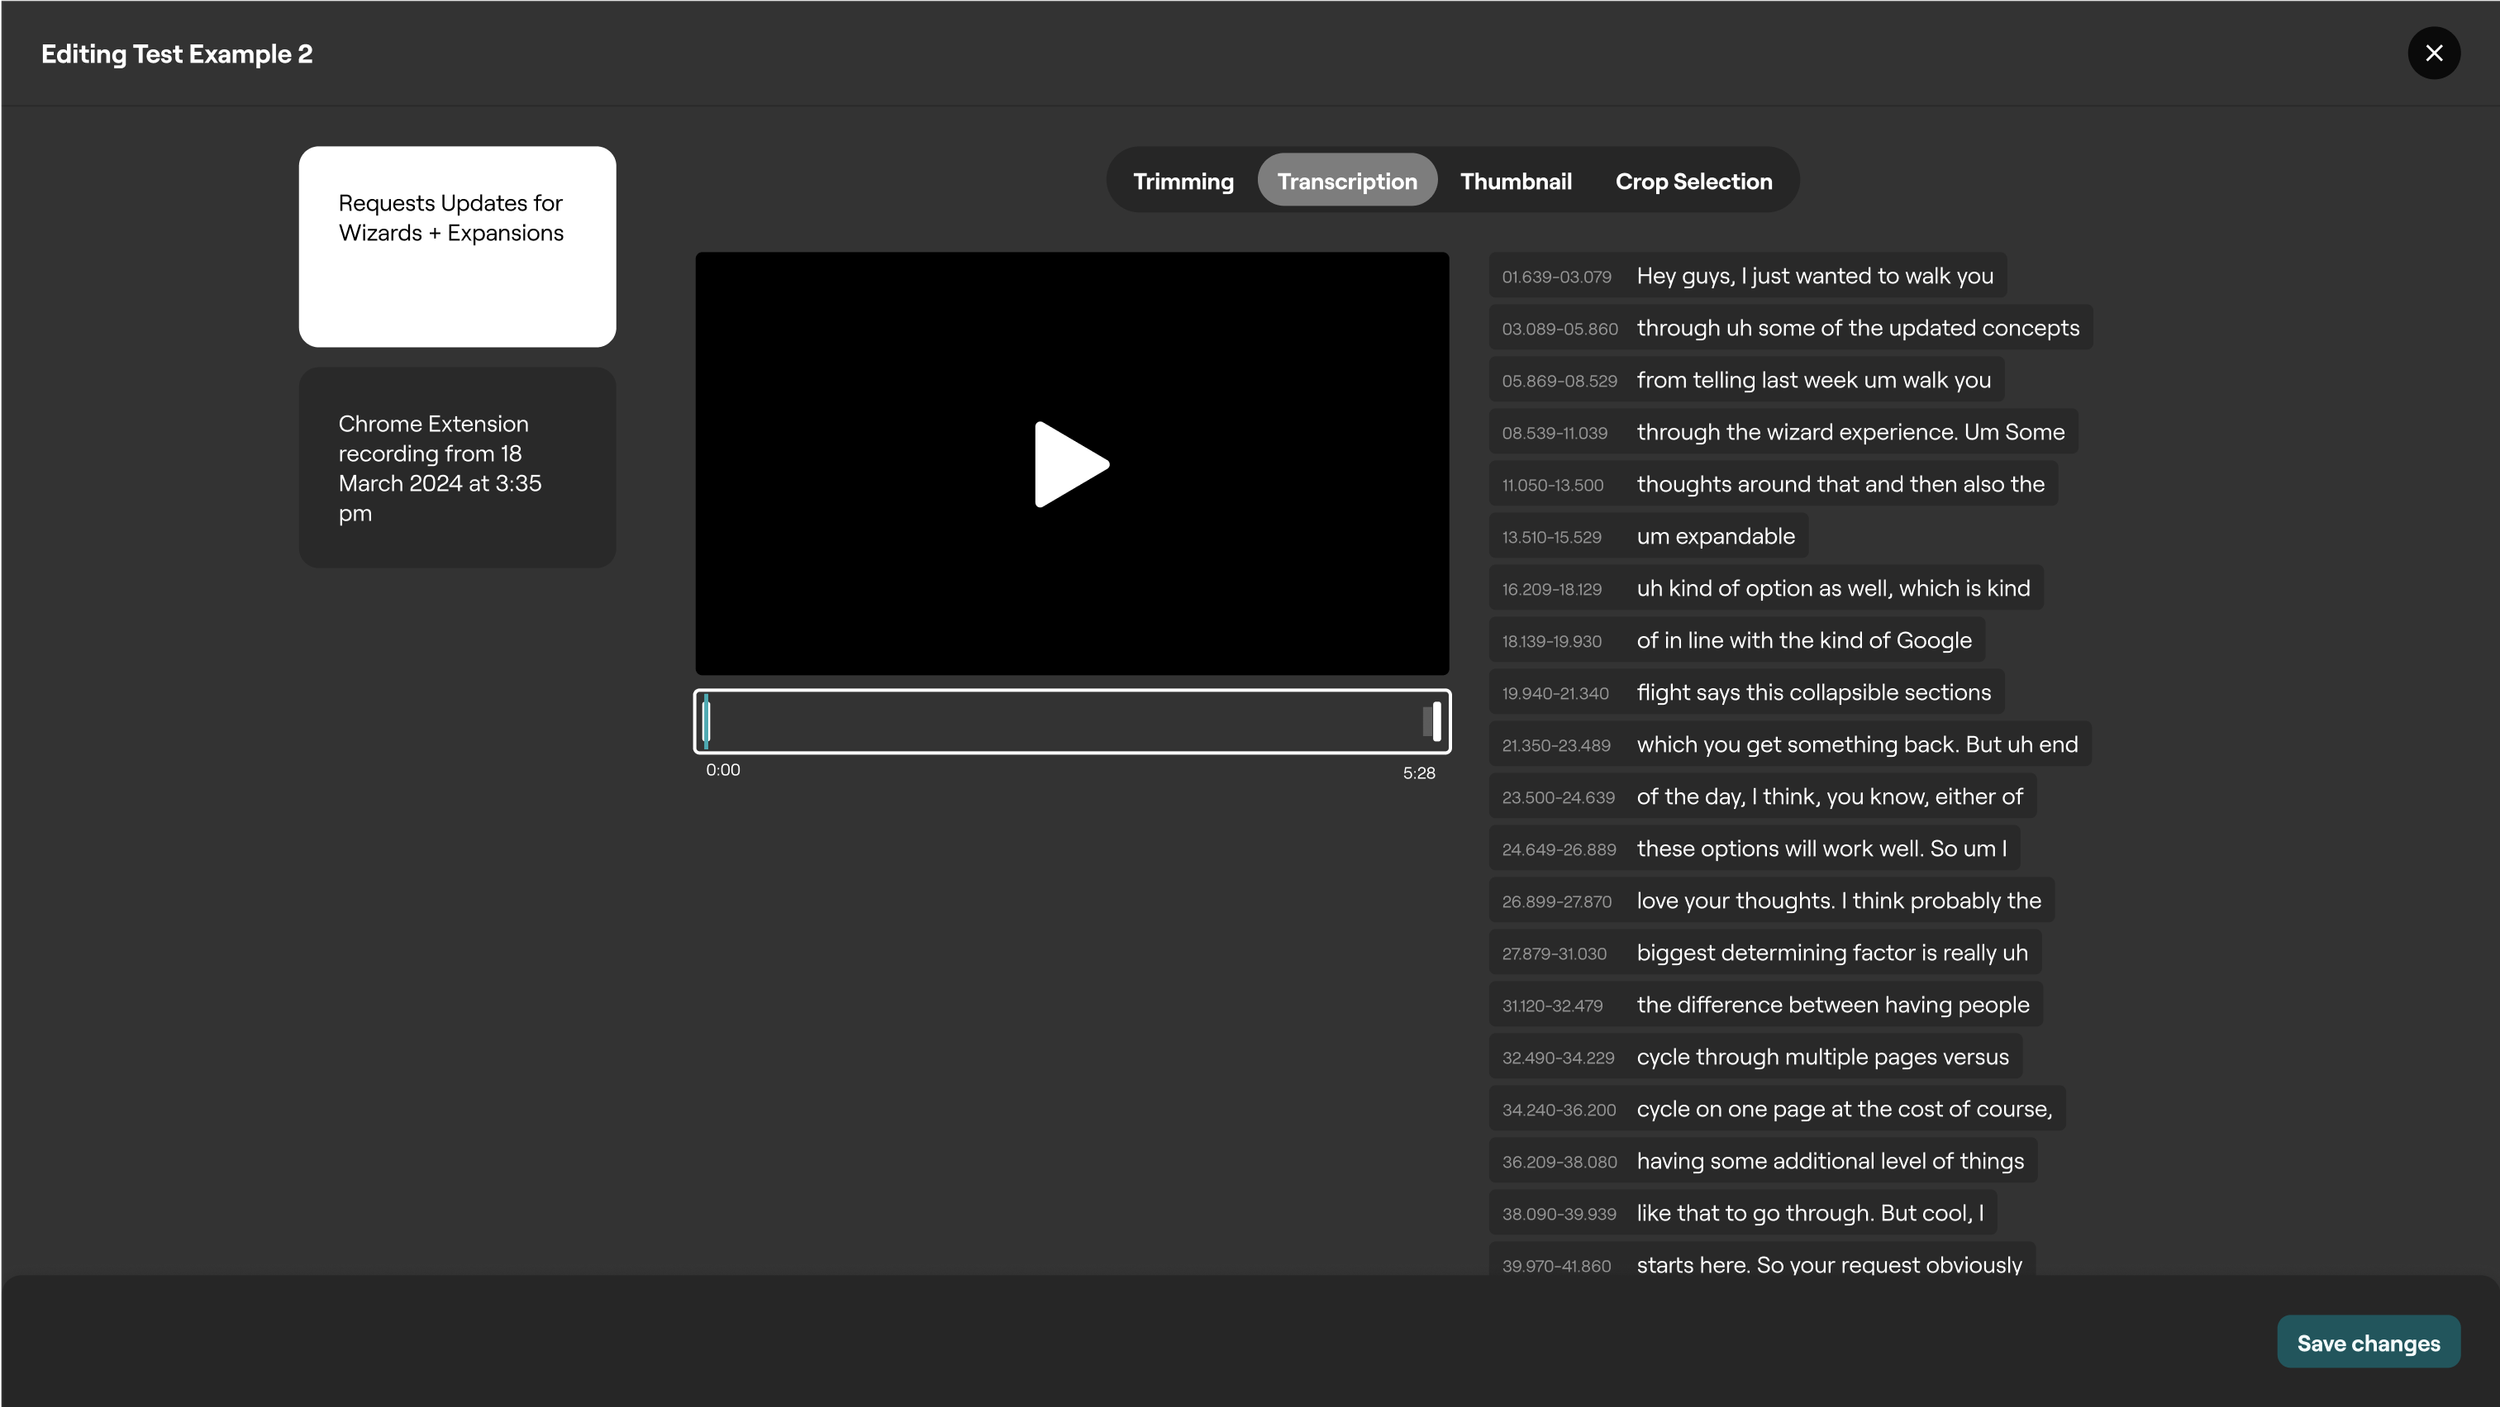The width and height of the screenshot is (2500, 1407).
Task: Close the editing dialog
Action: 2433,53
